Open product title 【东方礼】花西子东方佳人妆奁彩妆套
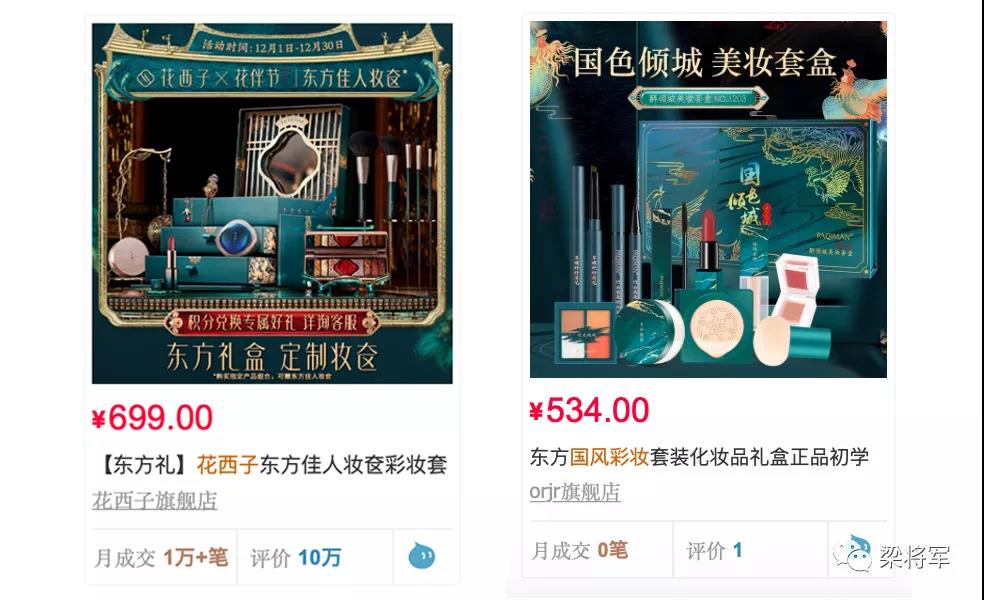 272,464
